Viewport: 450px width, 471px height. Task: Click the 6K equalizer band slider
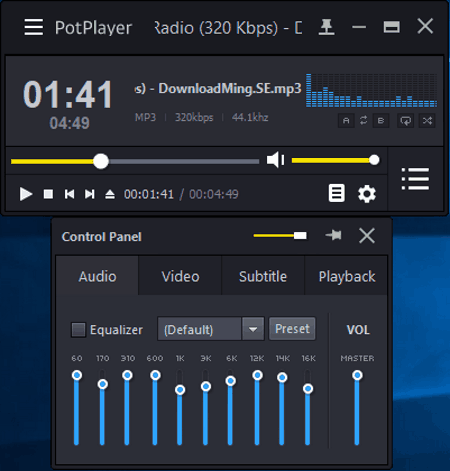coord(230,407)
